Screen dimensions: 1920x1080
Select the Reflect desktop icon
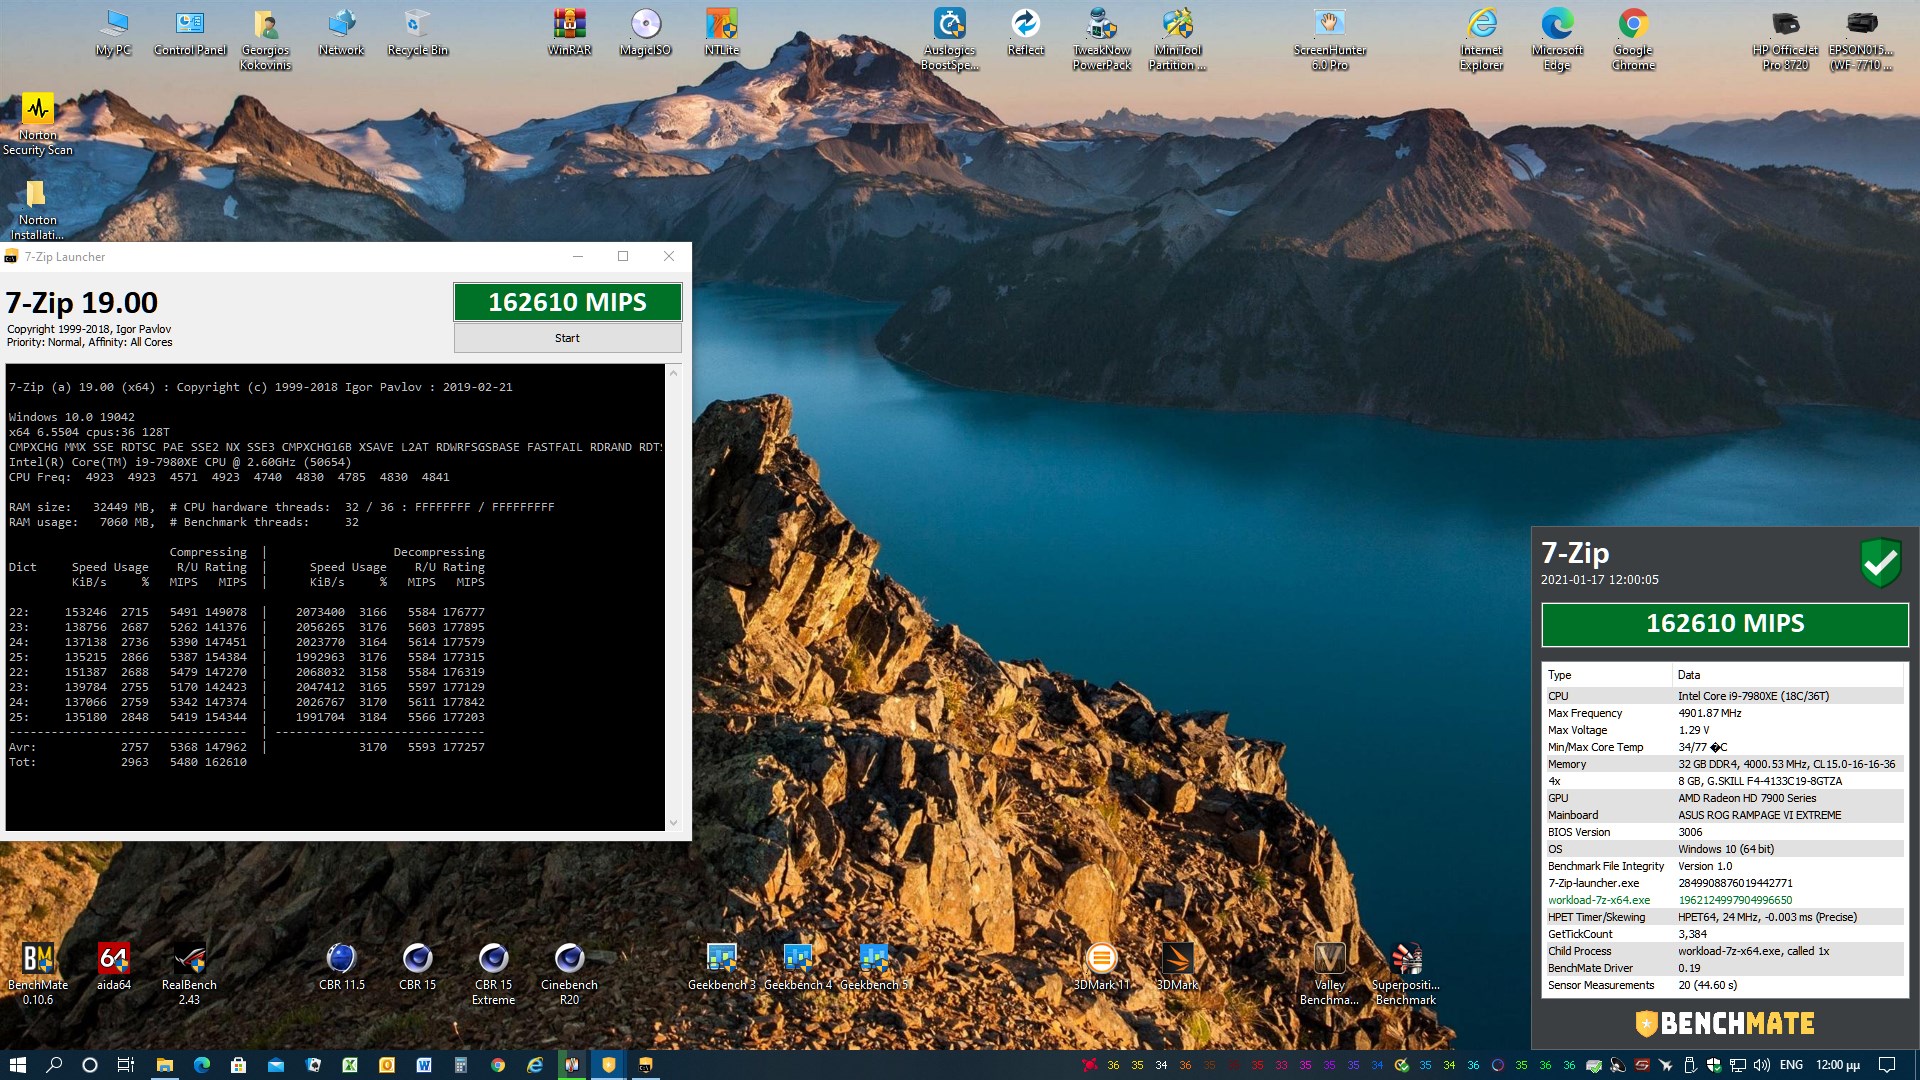coord(1025,33)
